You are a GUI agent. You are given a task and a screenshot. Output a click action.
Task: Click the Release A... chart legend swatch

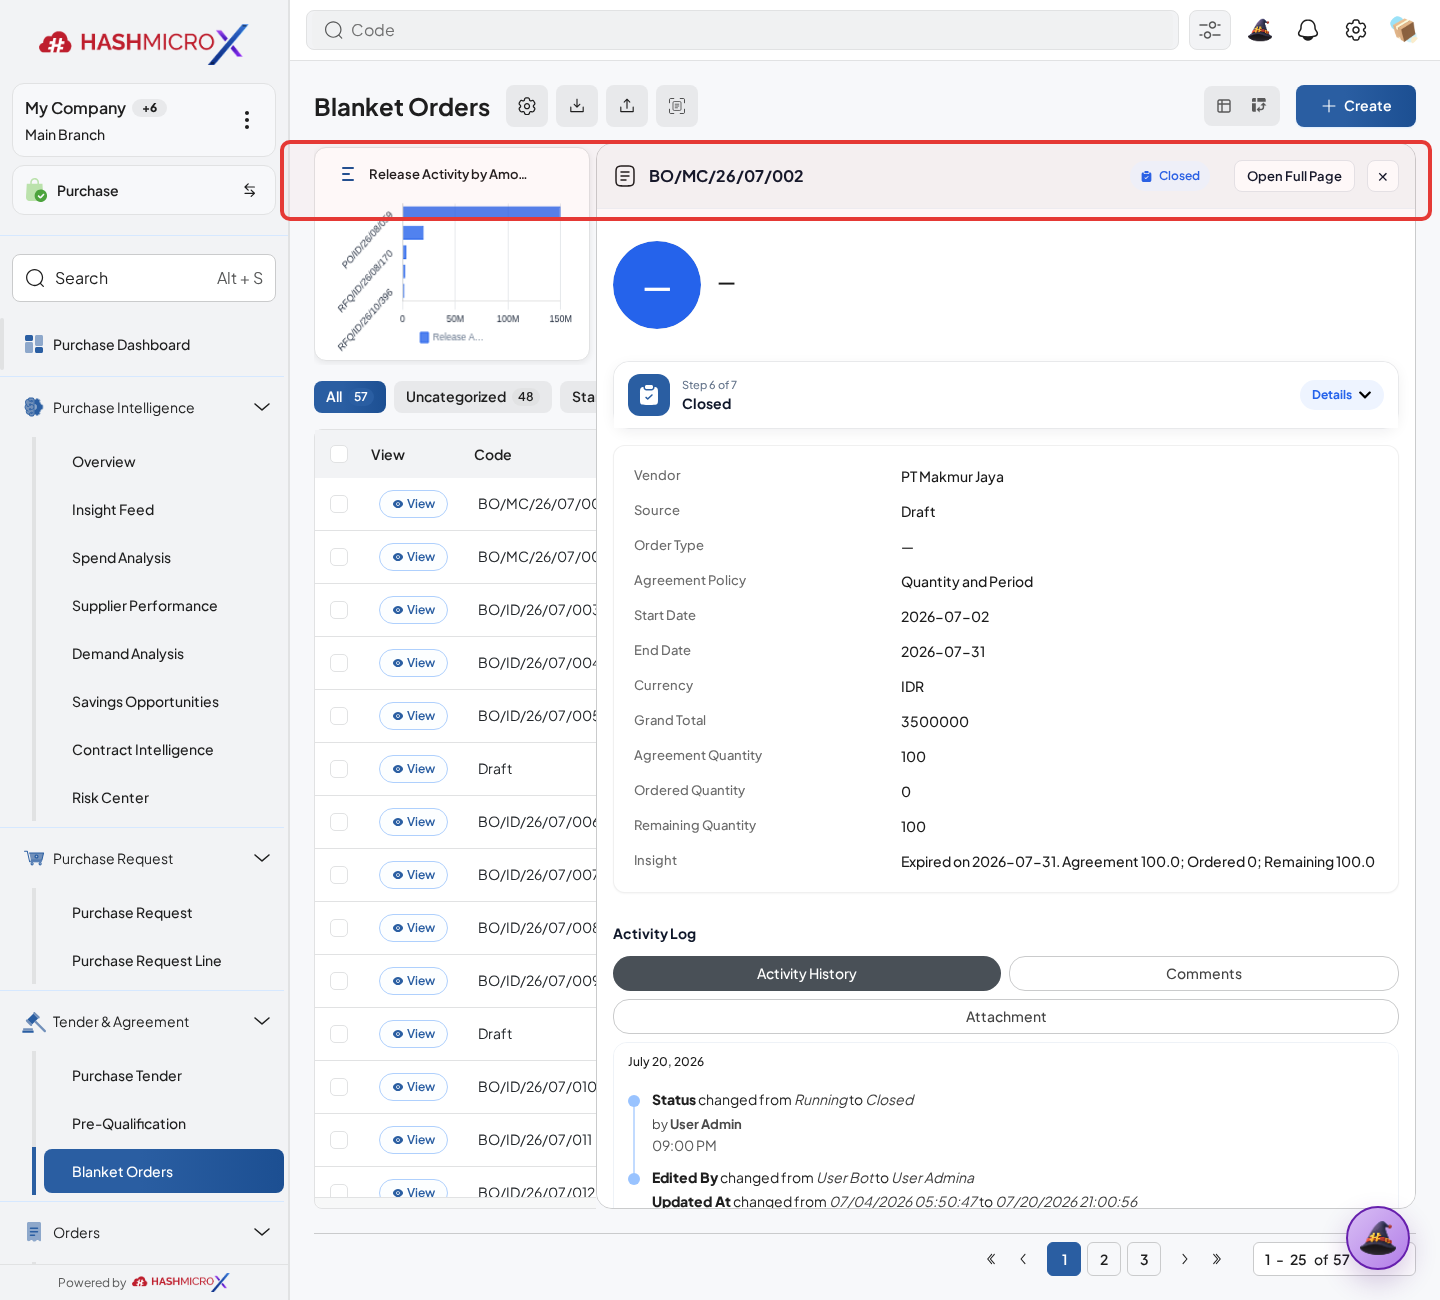pyautogui.click(x=424, y=337)
